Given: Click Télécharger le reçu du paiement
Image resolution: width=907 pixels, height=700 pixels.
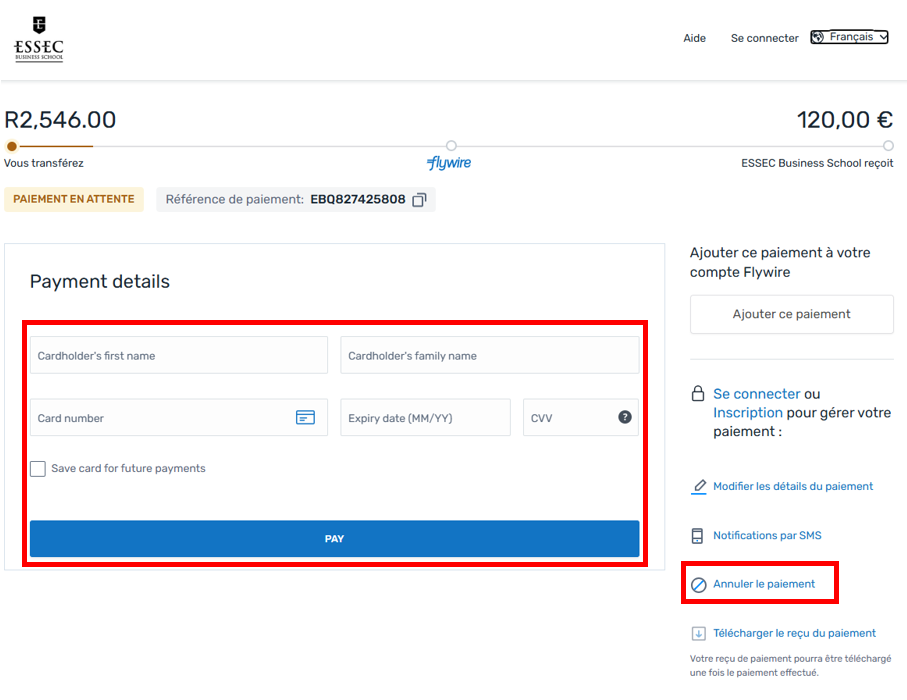Looking at the screenshot, I should pyautogui.click(x=794, y=633).
